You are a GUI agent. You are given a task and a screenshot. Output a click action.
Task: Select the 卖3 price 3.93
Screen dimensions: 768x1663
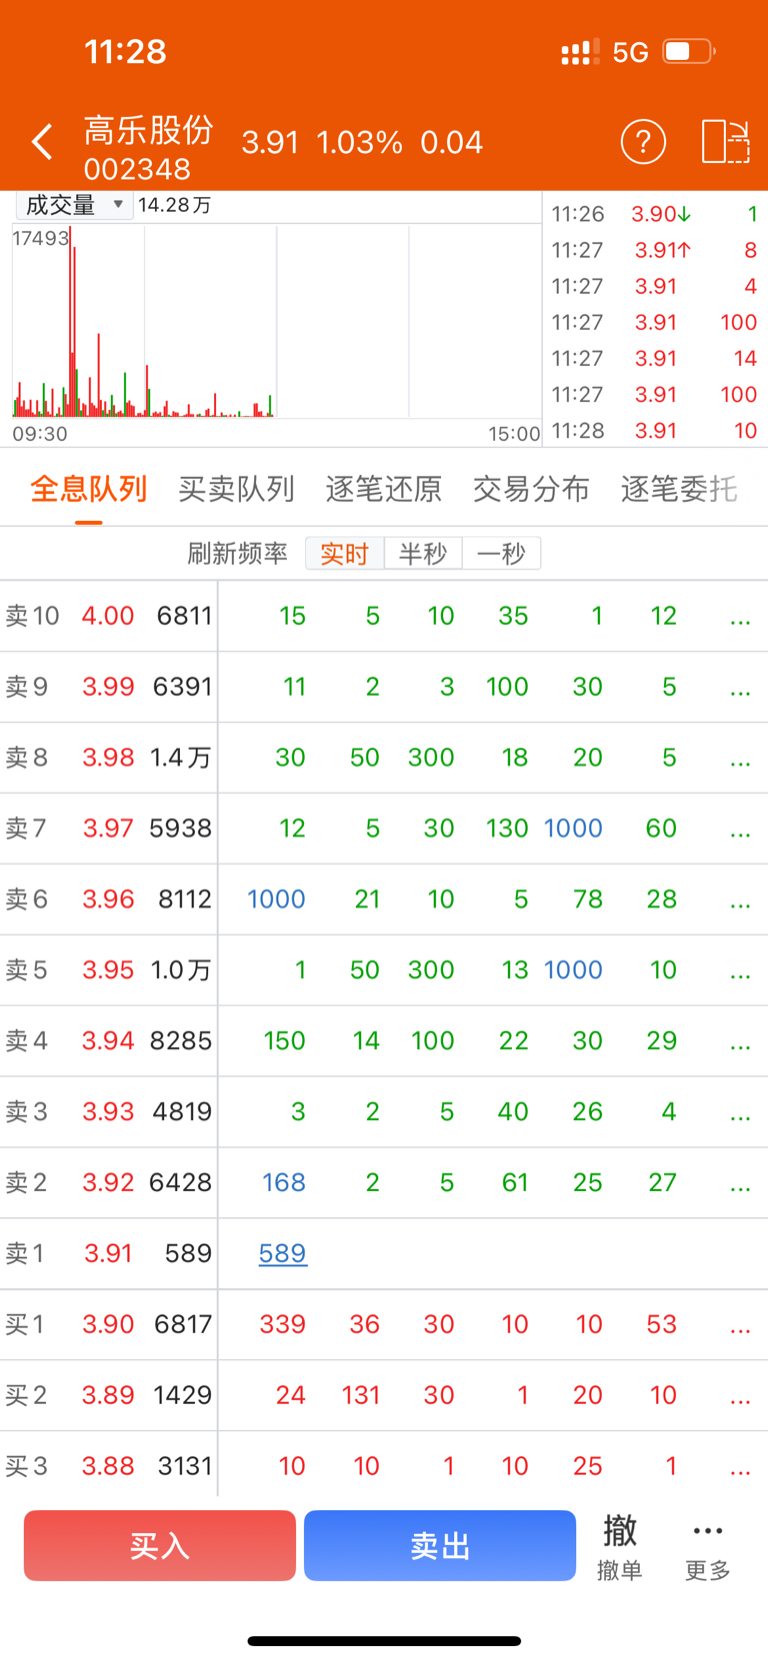point(108,1112)
